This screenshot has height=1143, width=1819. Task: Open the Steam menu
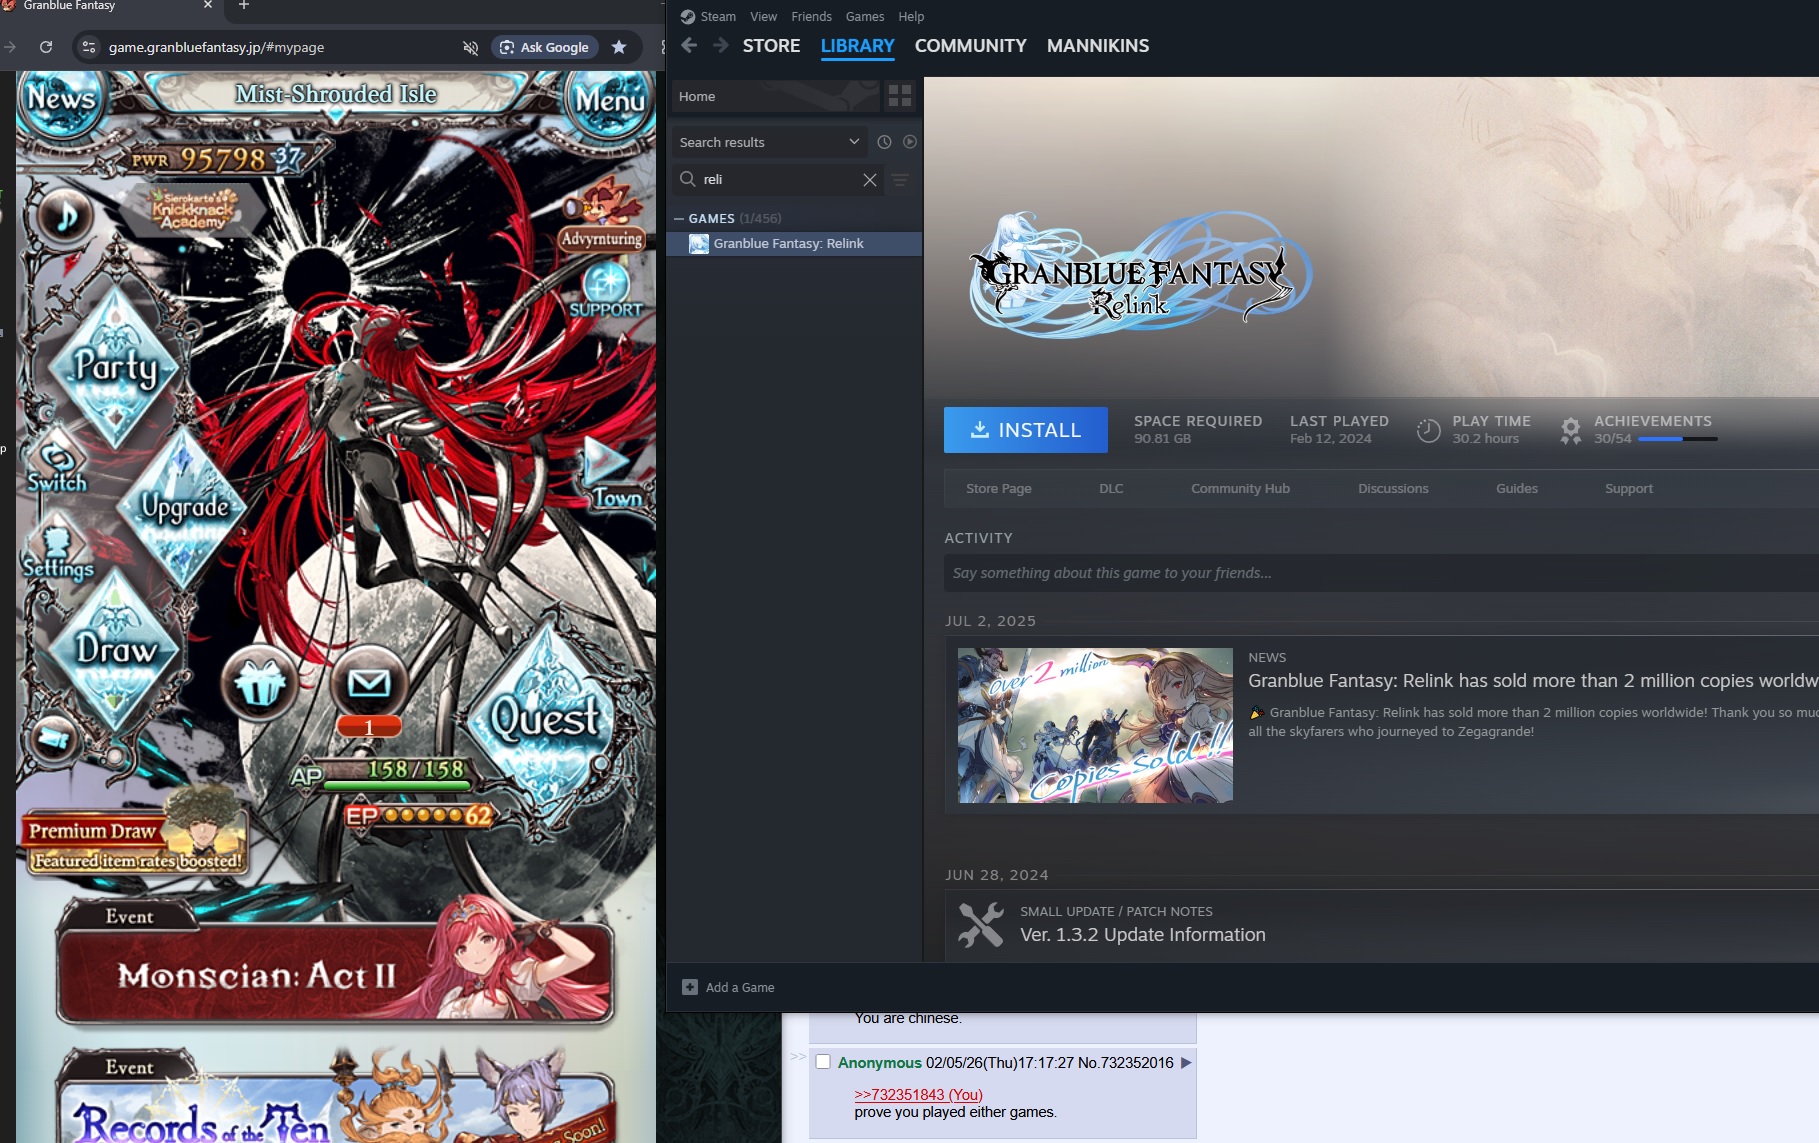pos(718,17)
